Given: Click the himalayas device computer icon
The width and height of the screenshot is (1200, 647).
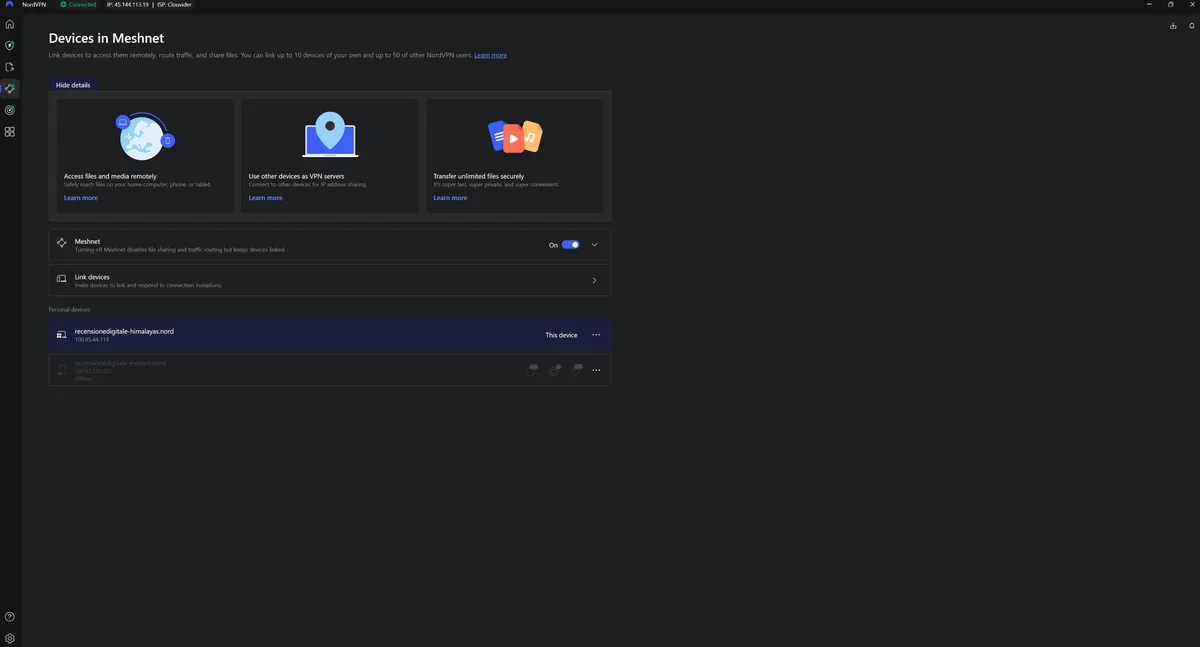Looking at the screenshot, I should 62,335.
